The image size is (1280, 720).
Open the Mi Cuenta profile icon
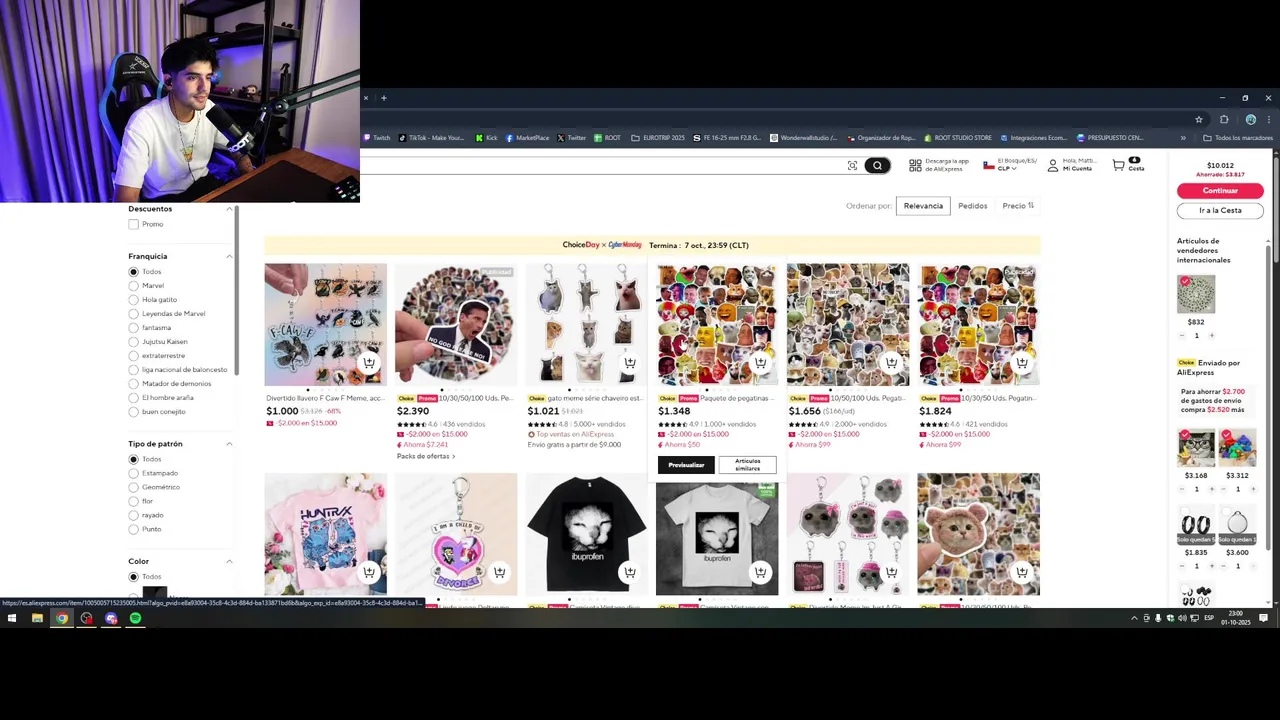1052,165
